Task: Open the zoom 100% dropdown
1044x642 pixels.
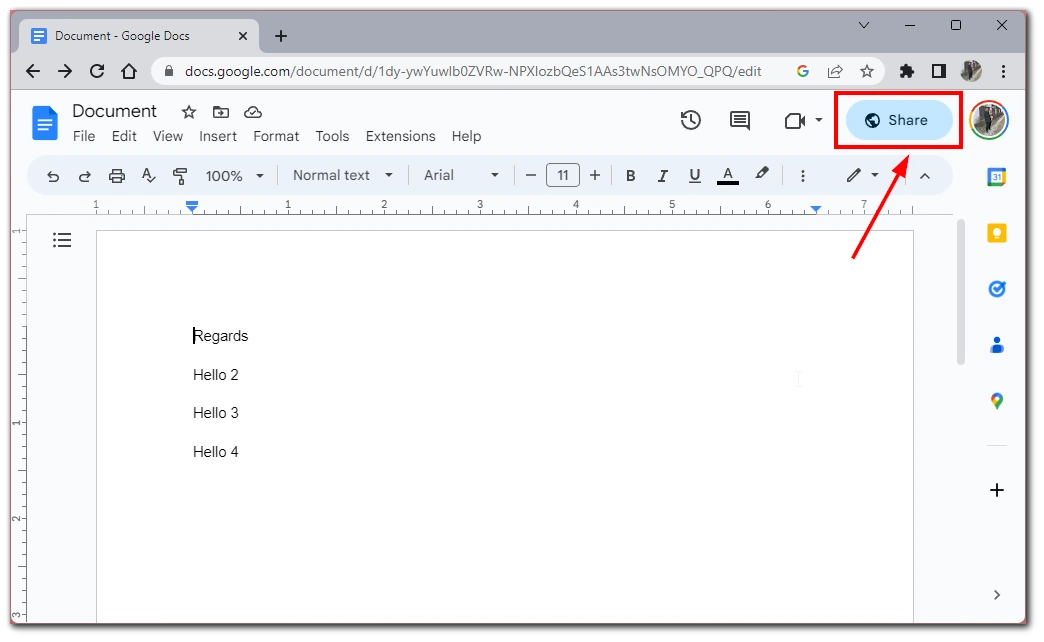Action: pyautogui.click(x=235, y=176)
